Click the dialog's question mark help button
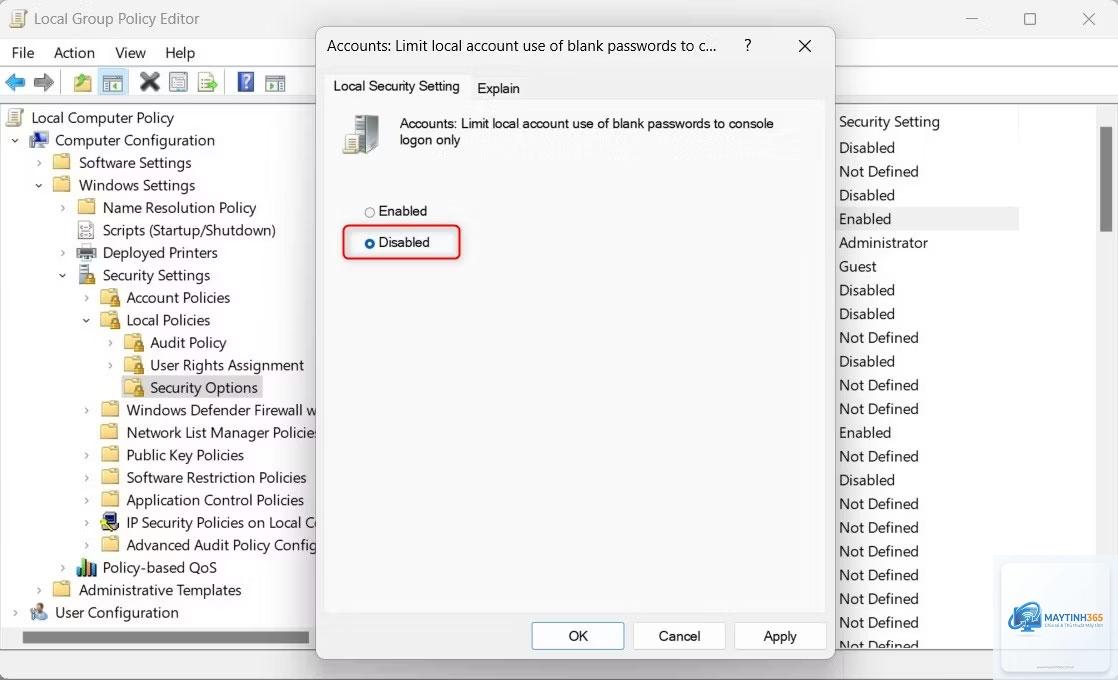The height and width of the screenshot is (680, 1118). tap(747, 46)
